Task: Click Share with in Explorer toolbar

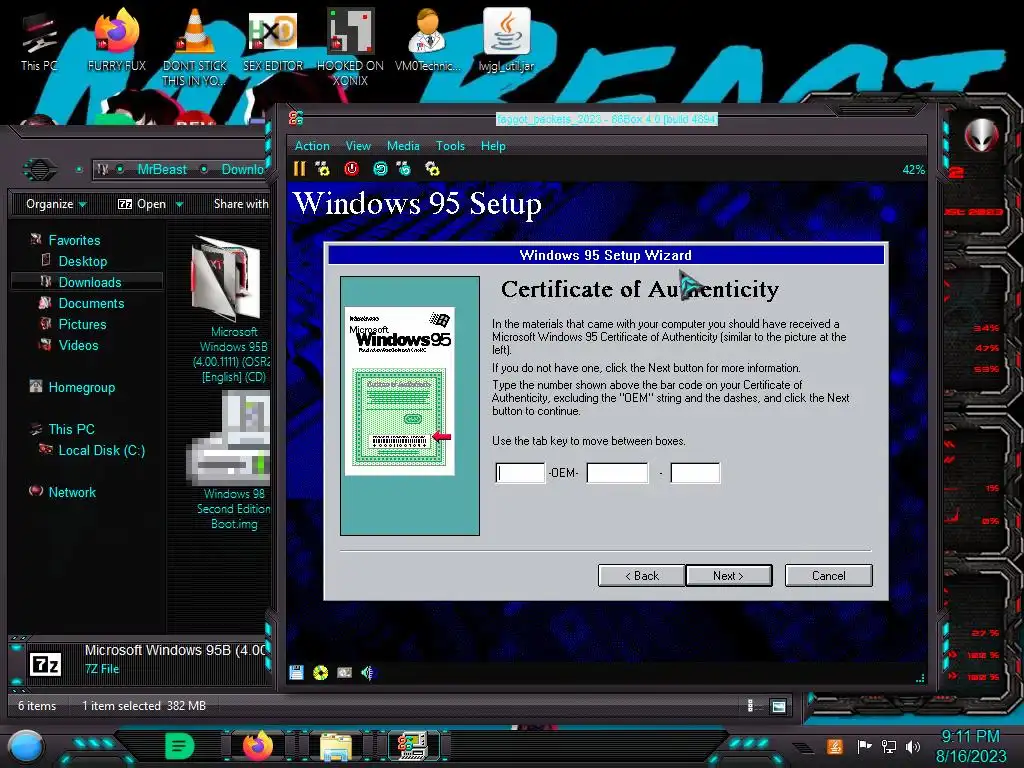Action: pos(241,204)
